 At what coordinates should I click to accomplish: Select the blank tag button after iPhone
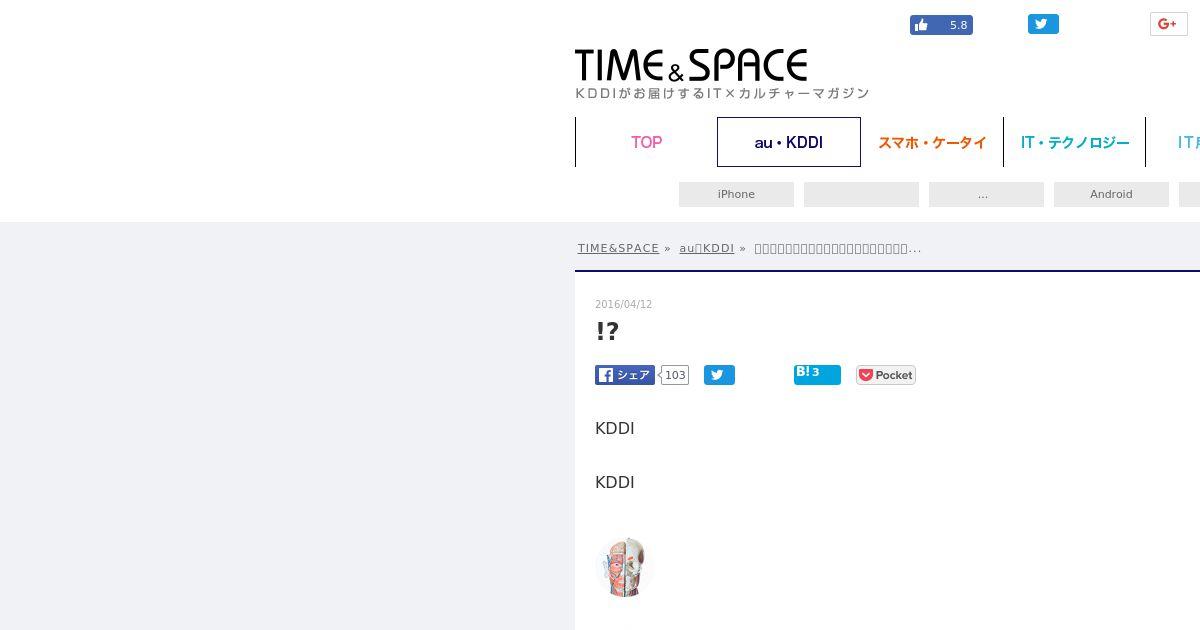[x=861, y=194]
